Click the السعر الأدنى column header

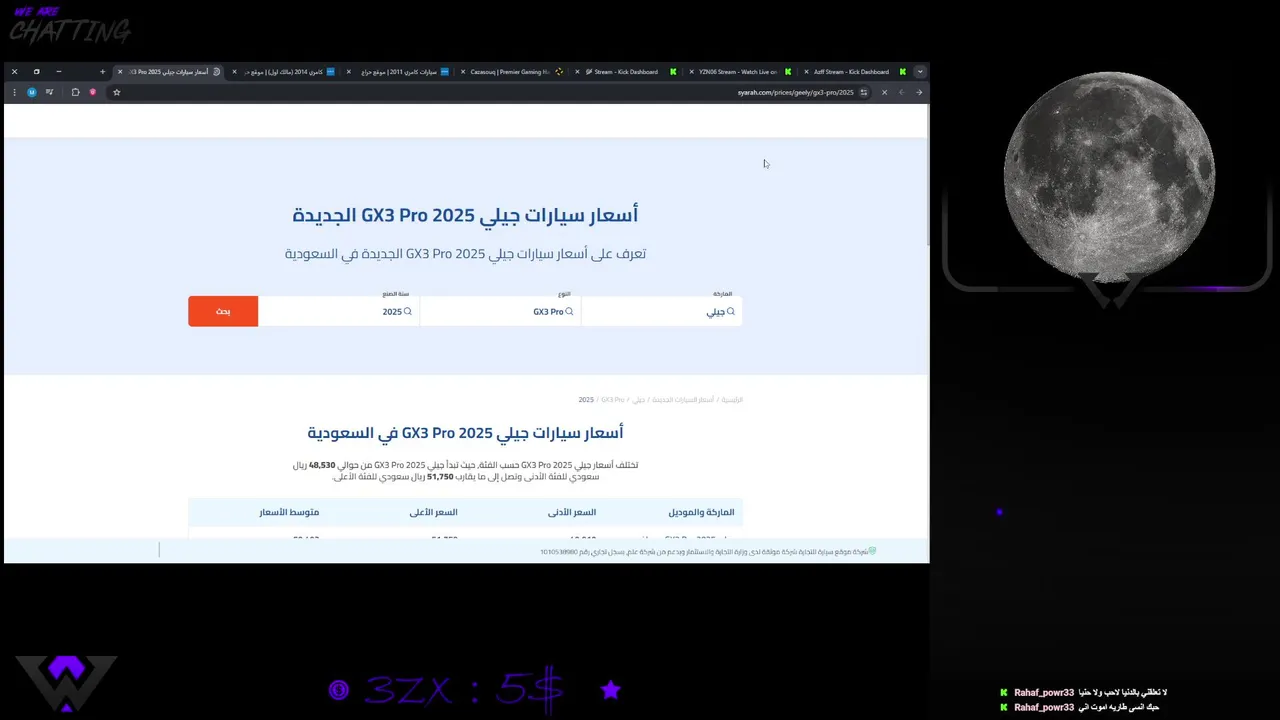(572, 512)
